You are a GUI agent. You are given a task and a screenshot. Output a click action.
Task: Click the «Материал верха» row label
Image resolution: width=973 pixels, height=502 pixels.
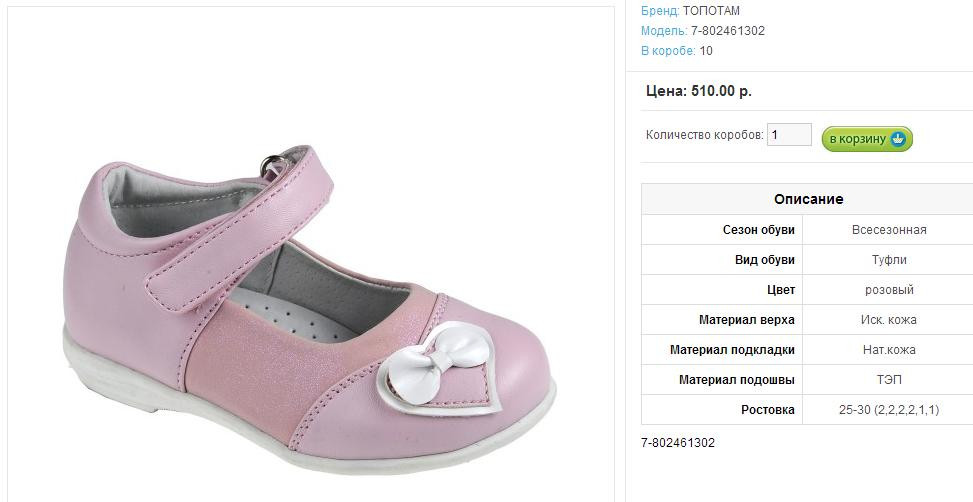746,320
